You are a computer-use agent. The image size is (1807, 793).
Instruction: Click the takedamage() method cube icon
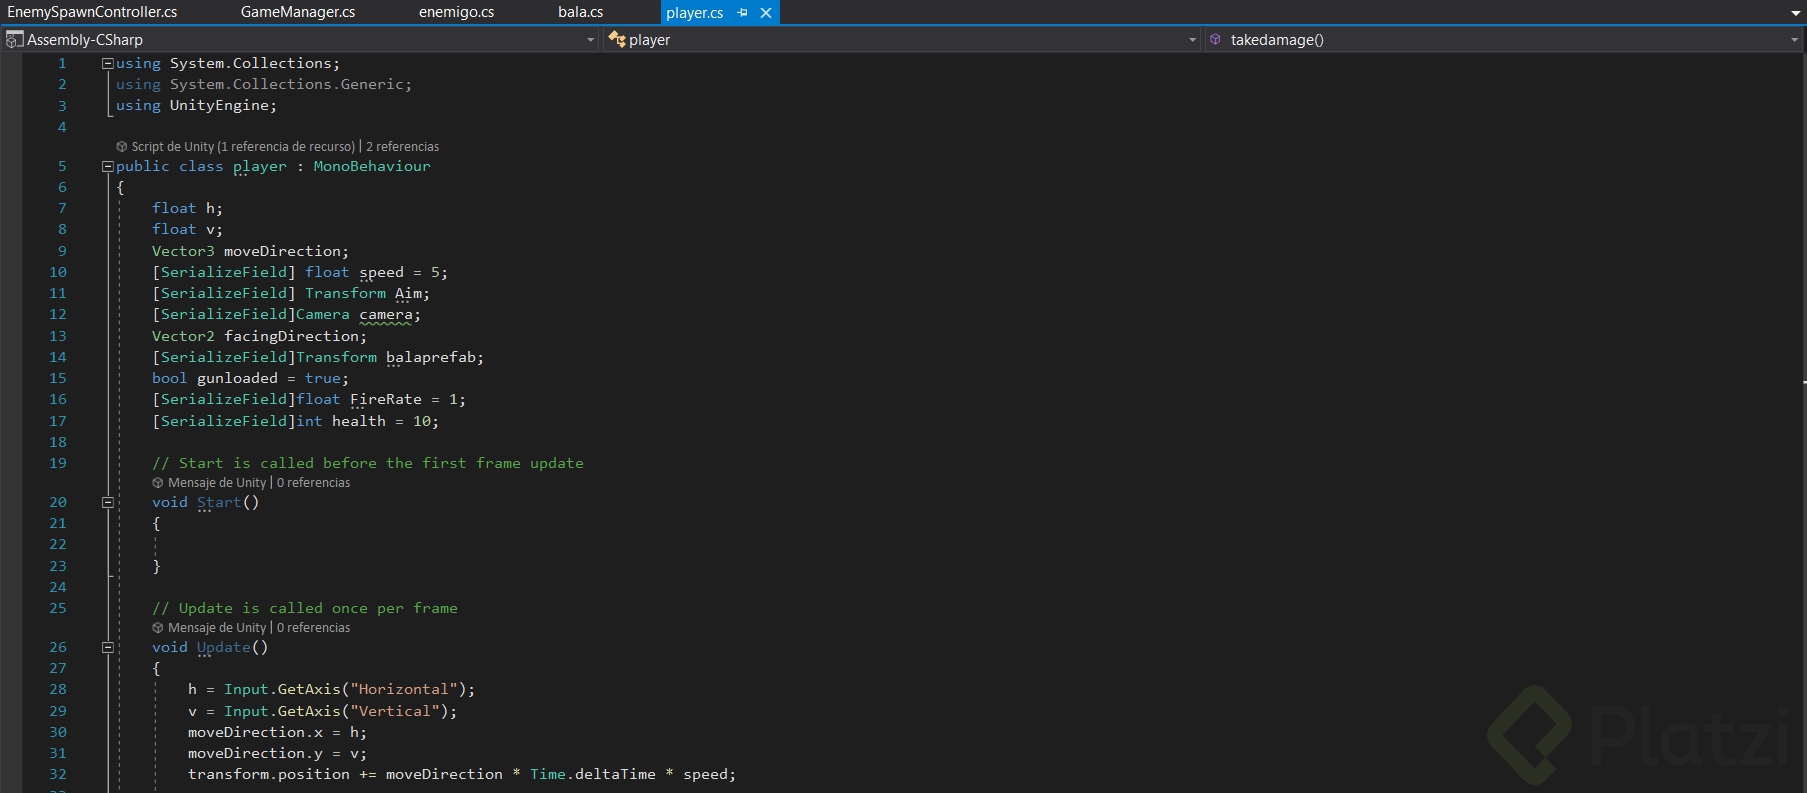coord(1215,40)
